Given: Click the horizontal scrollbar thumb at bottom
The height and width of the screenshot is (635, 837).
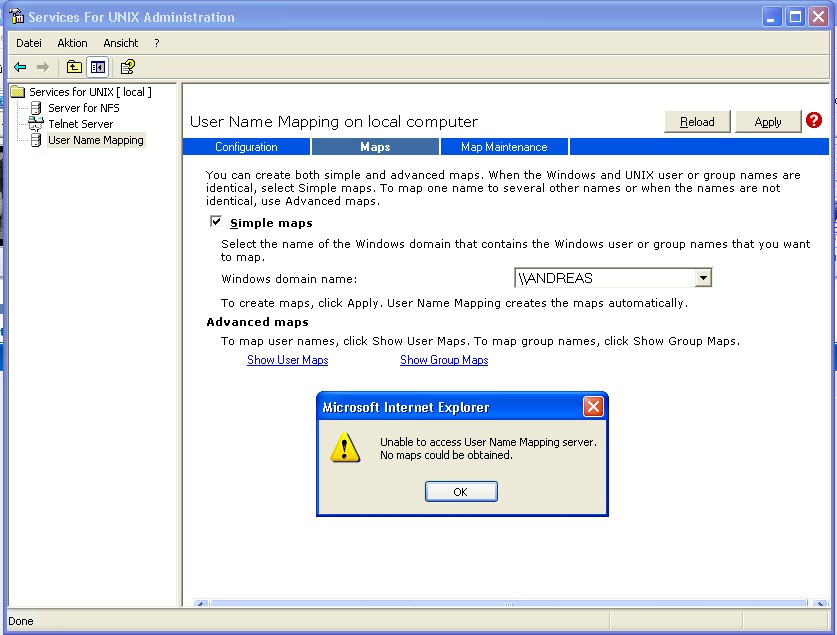Looking at the screenshot, I should click(x=509, y=604).
